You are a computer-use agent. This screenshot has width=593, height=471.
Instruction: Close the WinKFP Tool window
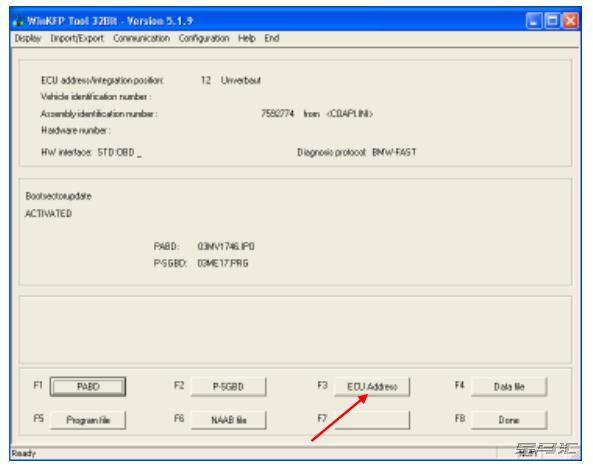point(571,21)
